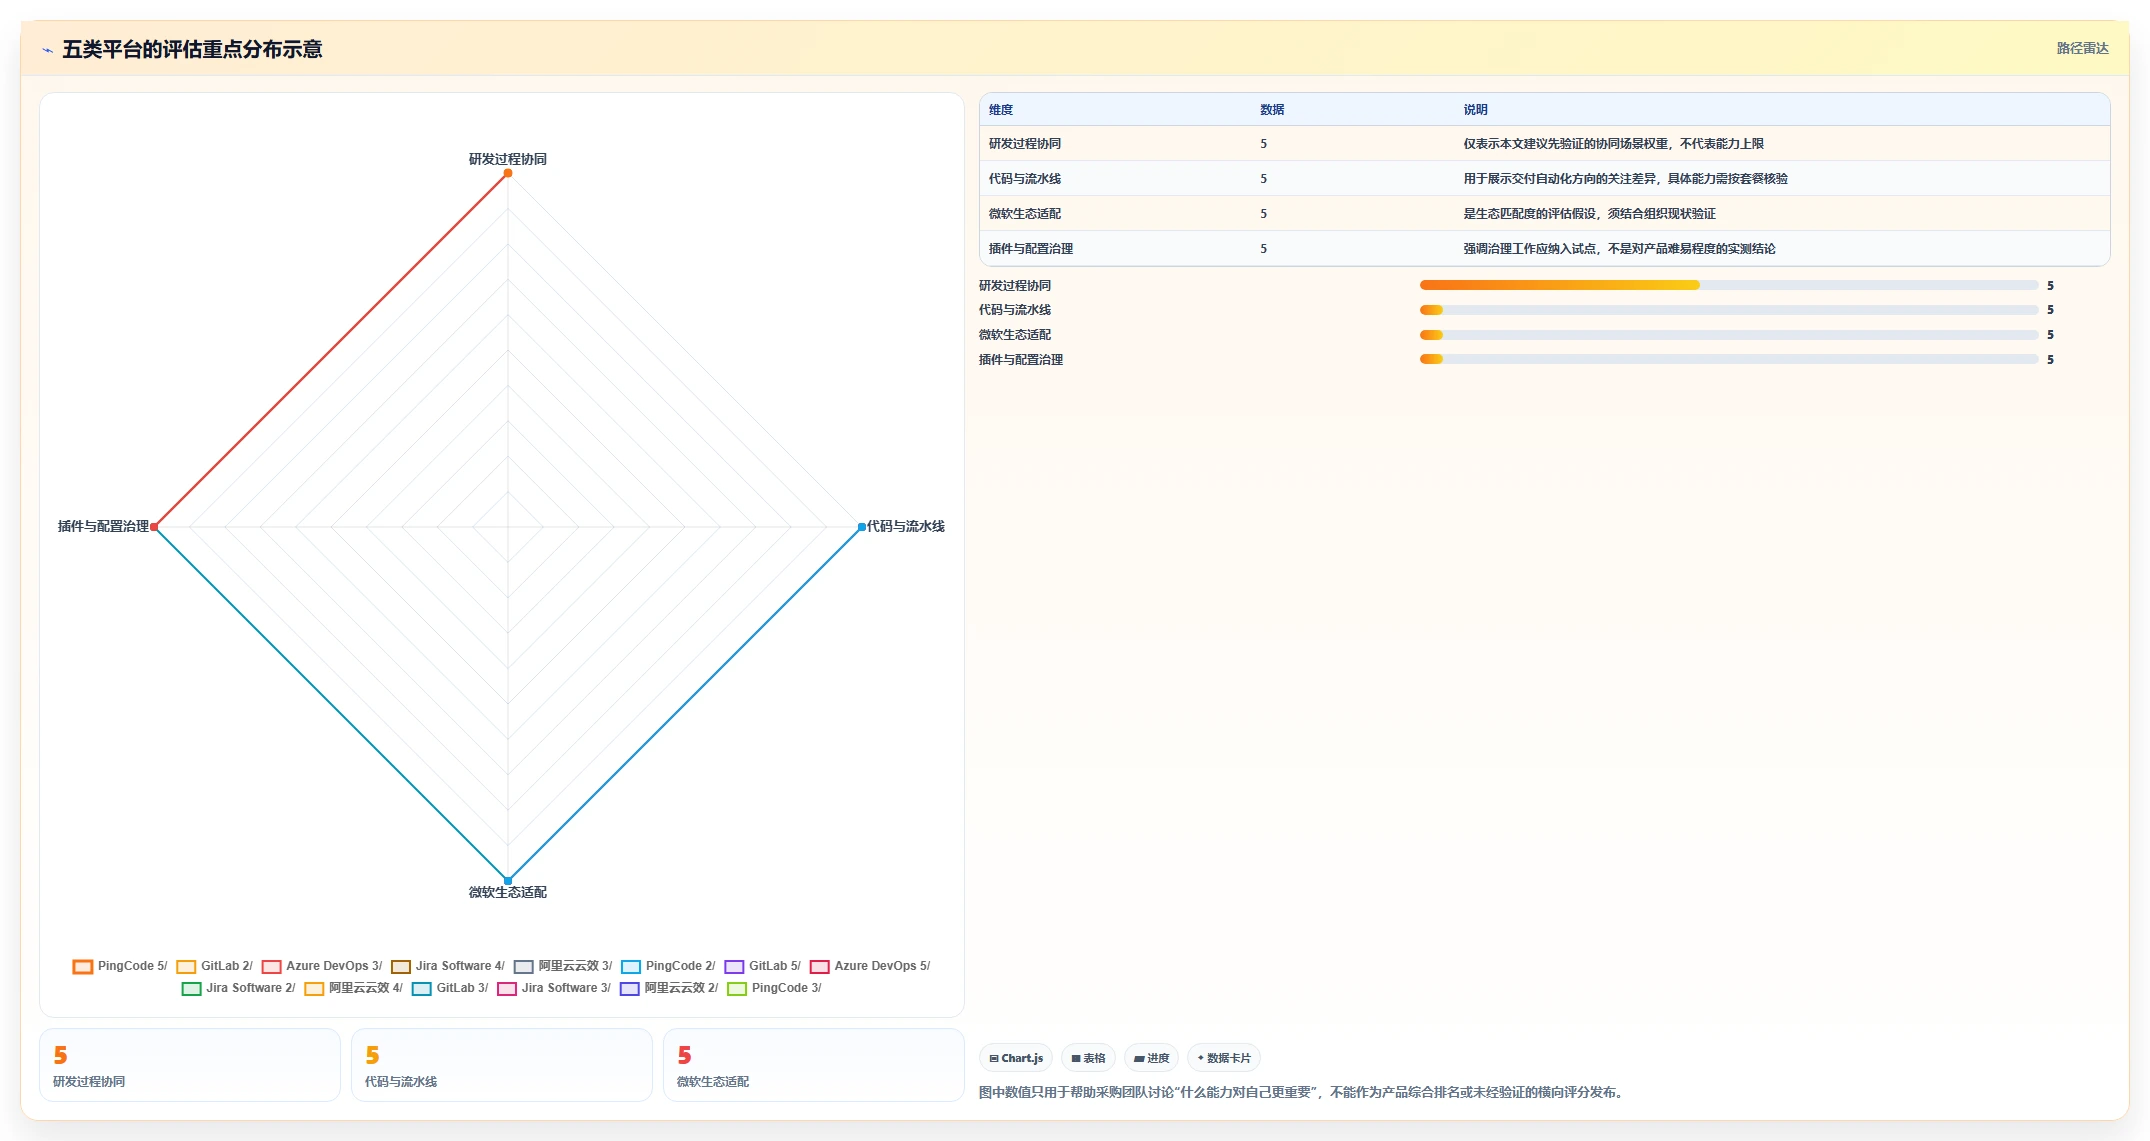
Task: Click the 路径雷达 label in header
Action: (2082, 48)
